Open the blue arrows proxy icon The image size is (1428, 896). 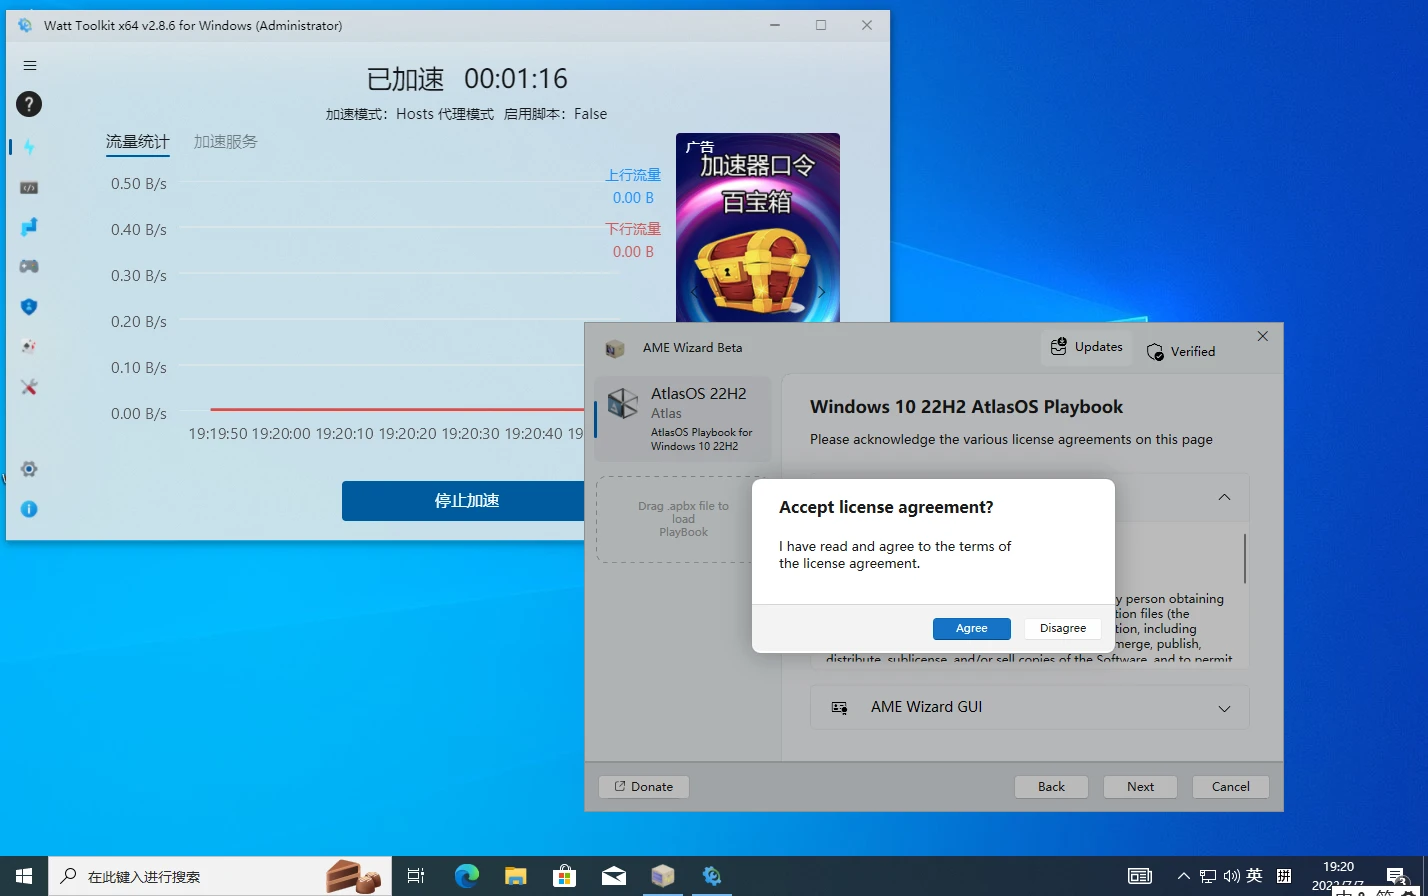(x=29, y=227)
